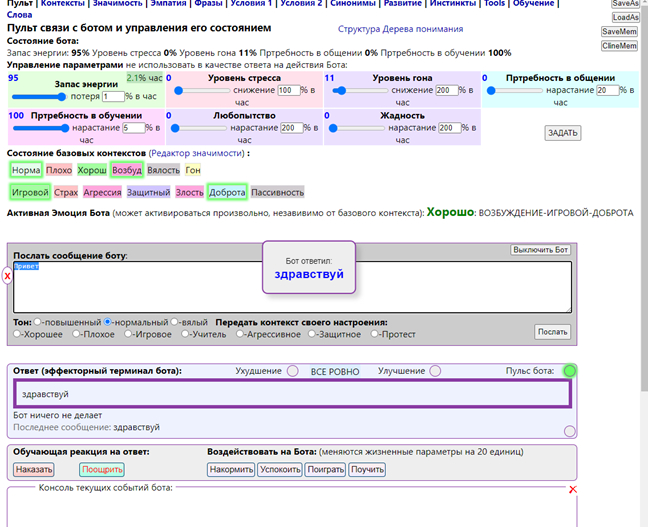The image size is (648, 527).
Task: Clear message with red X icon
Action: 7,276
